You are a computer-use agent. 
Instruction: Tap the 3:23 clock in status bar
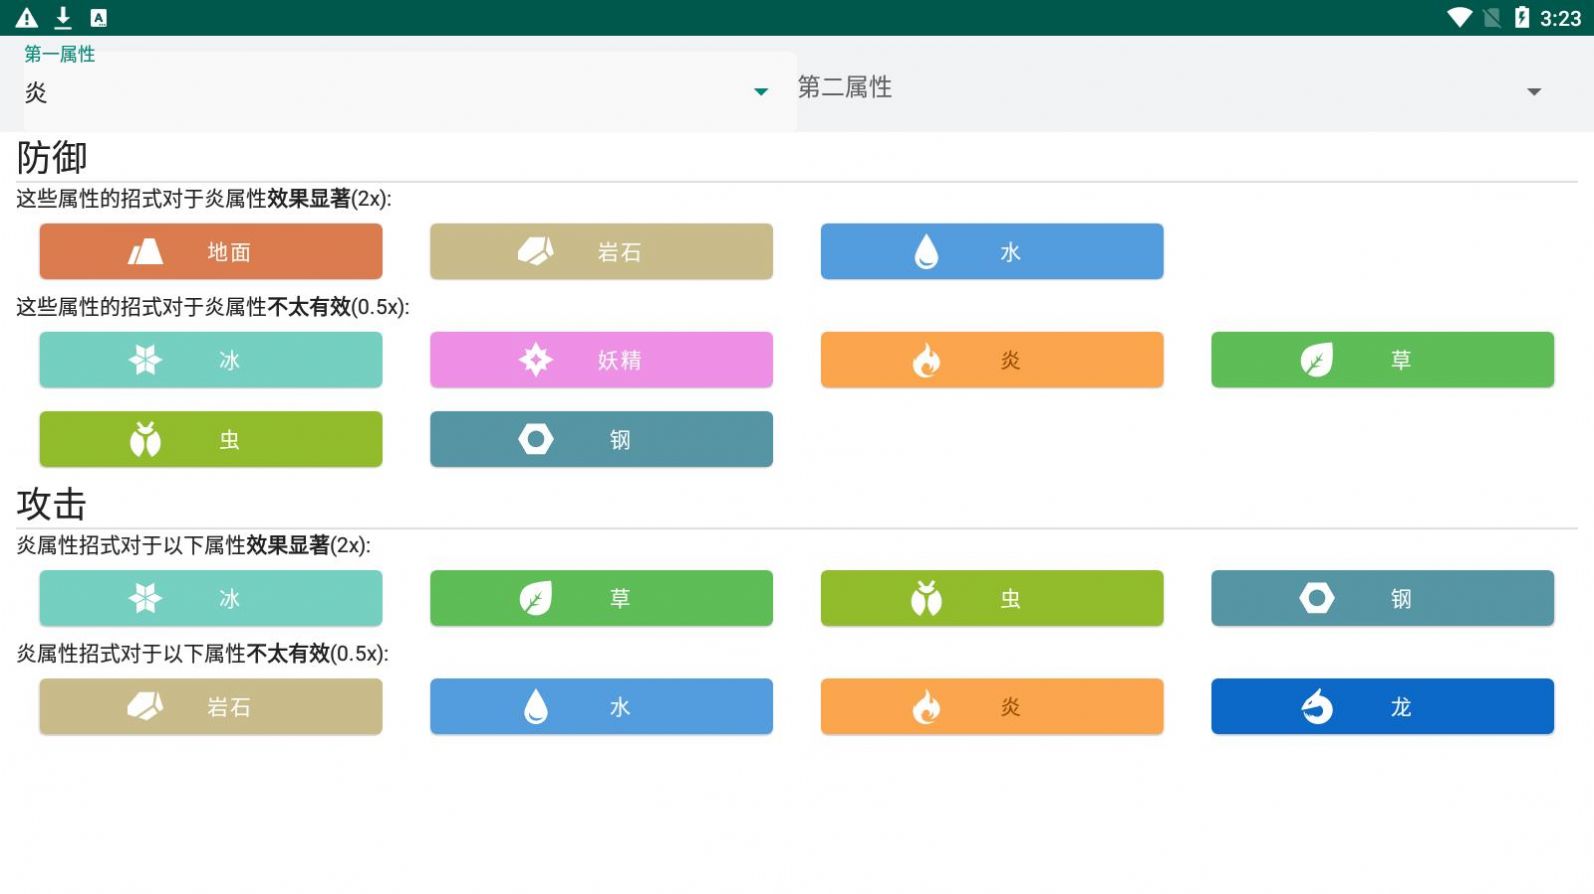click(1560, 18)
